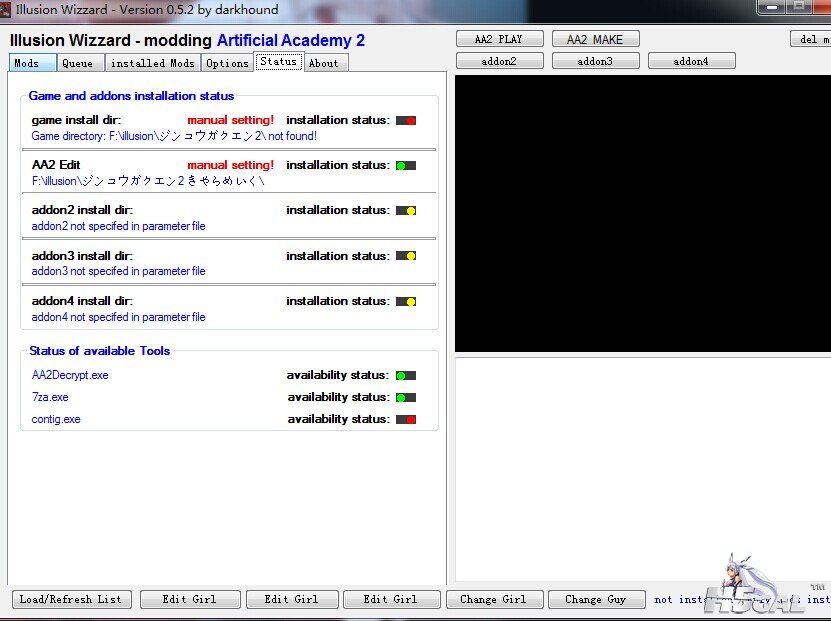
Task: View the About tab
Action: (x=323, y=63)
